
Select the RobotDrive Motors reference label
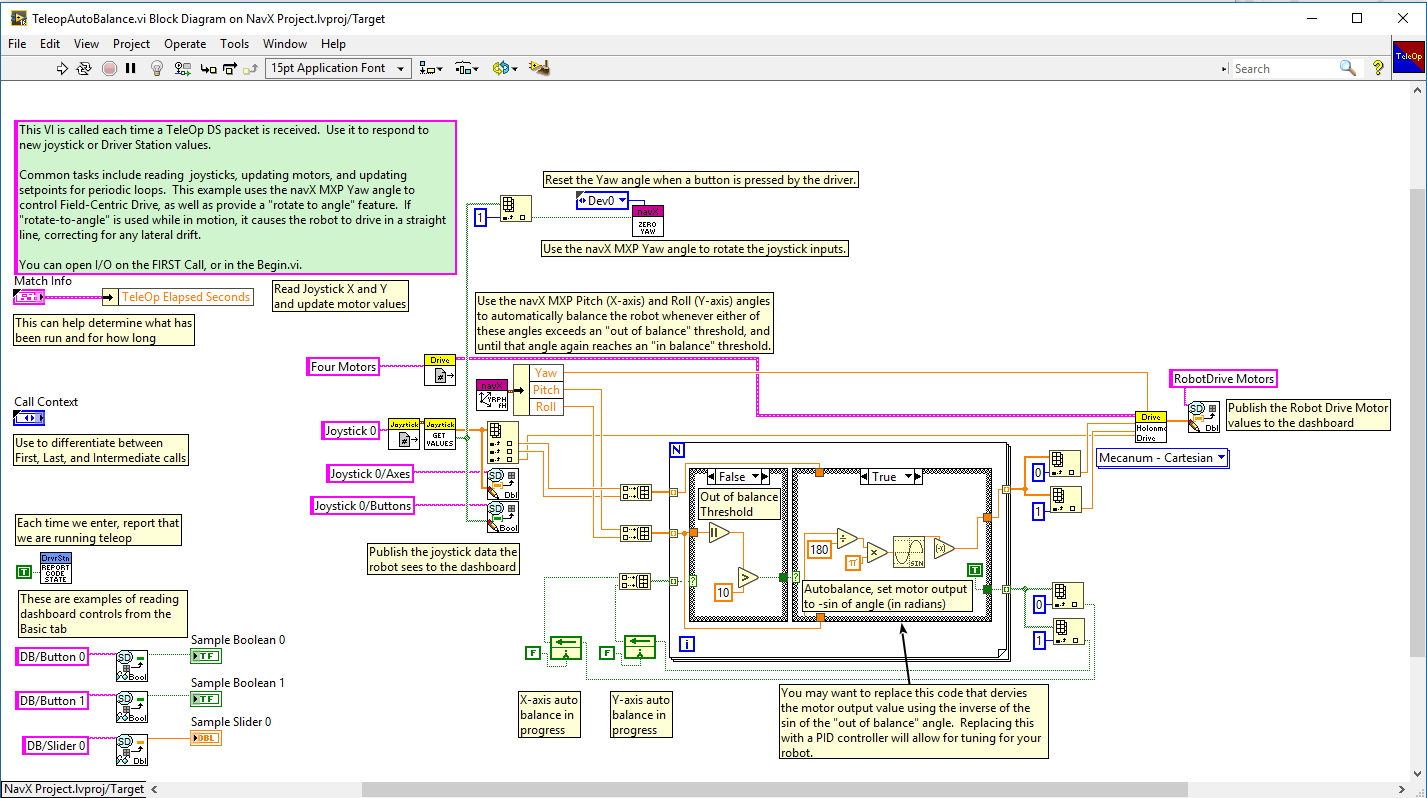[x=1224, y=379]
